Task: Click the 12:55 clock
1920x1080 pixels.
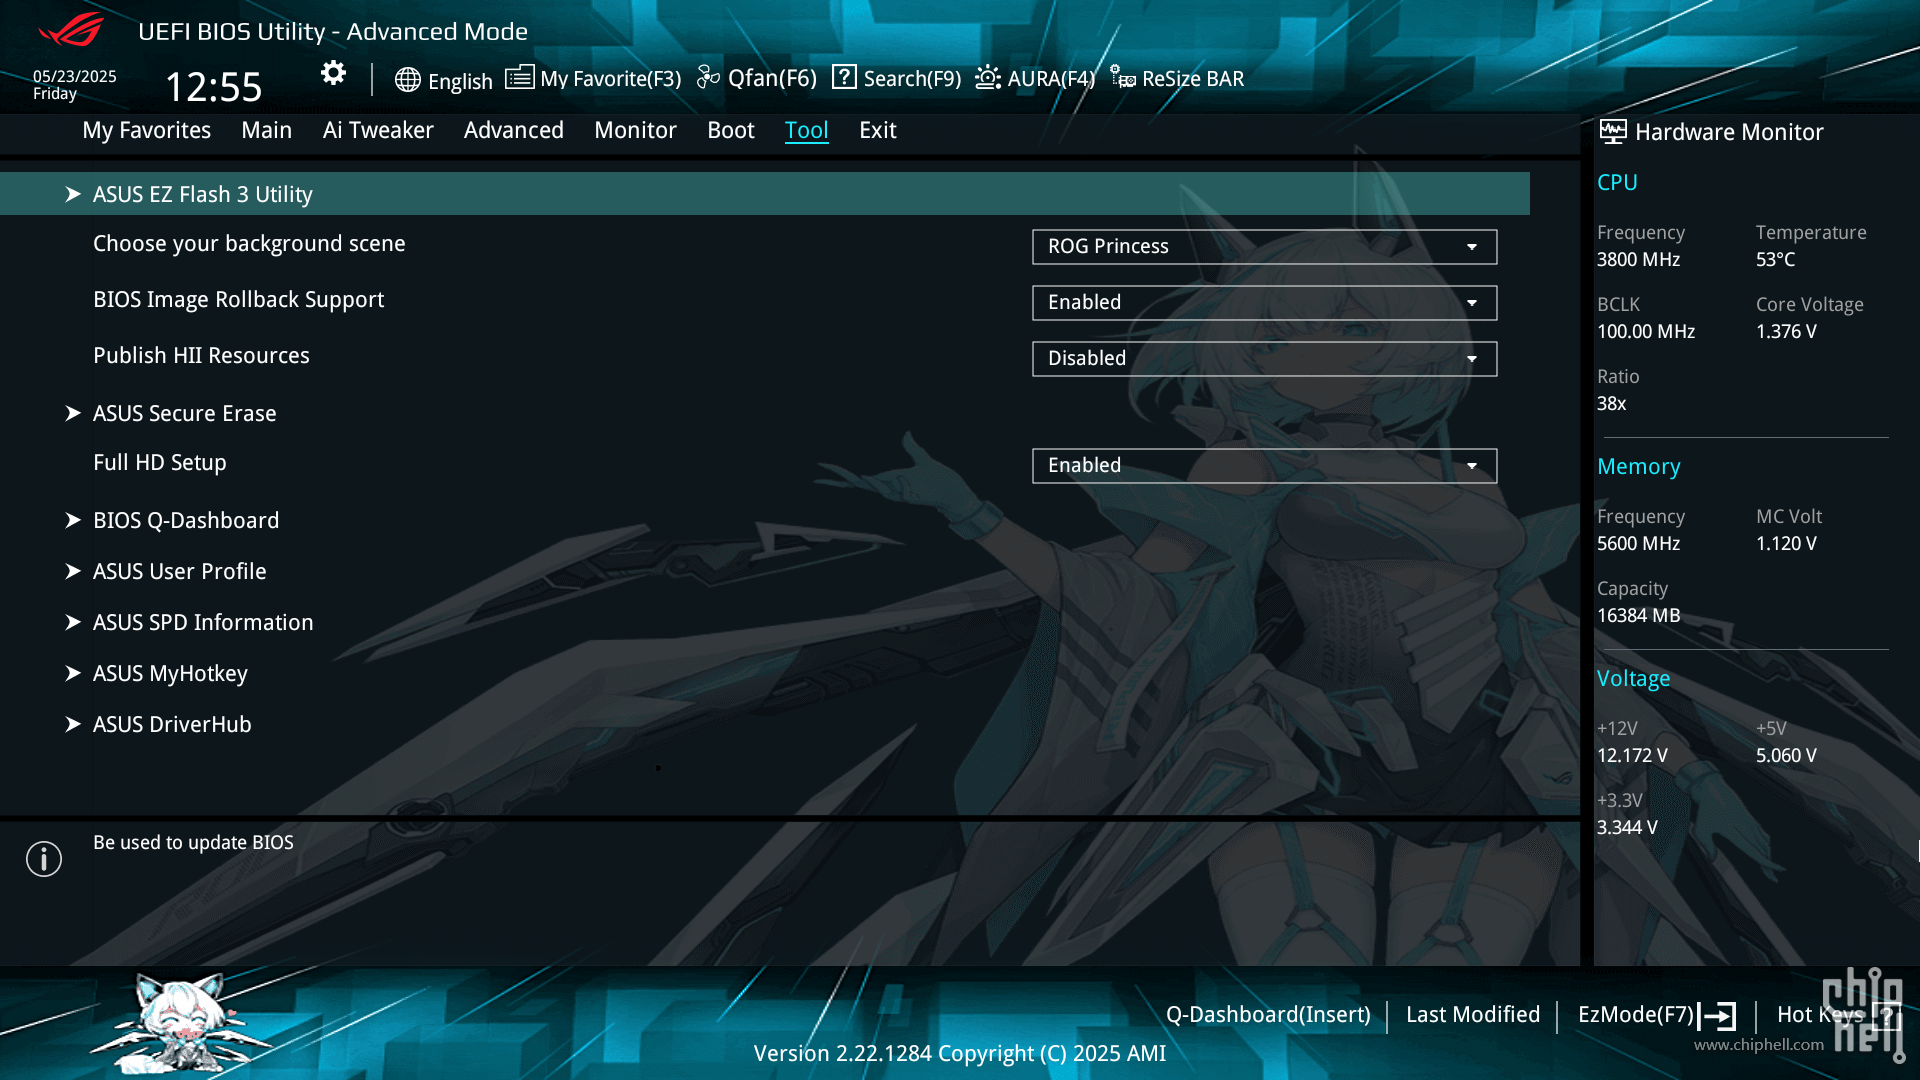Action: [213, 86]
